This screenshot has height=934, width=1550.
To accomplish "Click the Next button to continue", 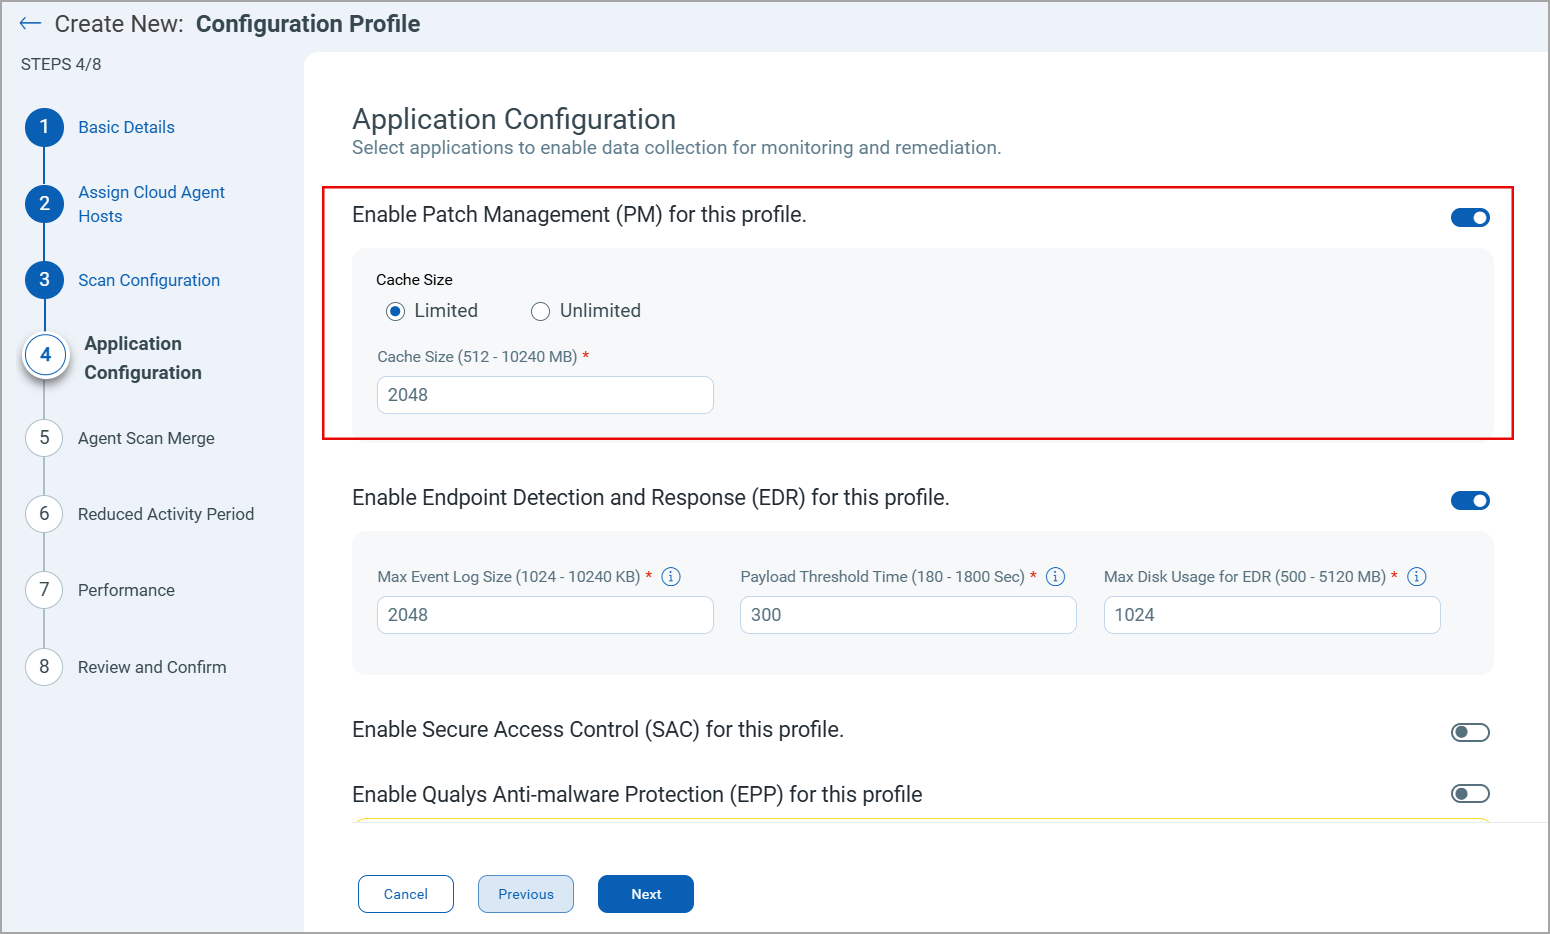I will tap(645, 893).
